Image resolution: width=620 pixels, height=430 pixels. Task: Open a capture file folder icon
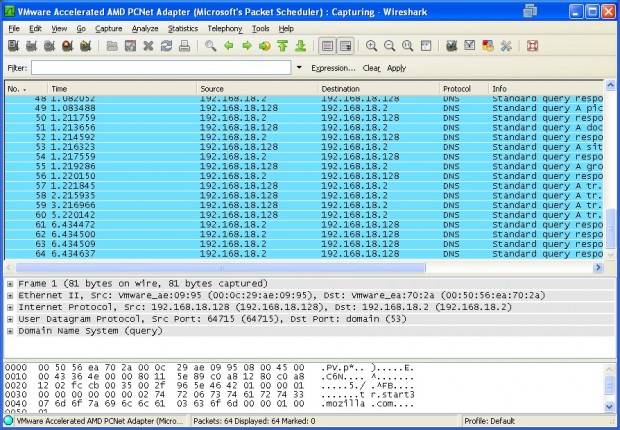tap(112, 46)
